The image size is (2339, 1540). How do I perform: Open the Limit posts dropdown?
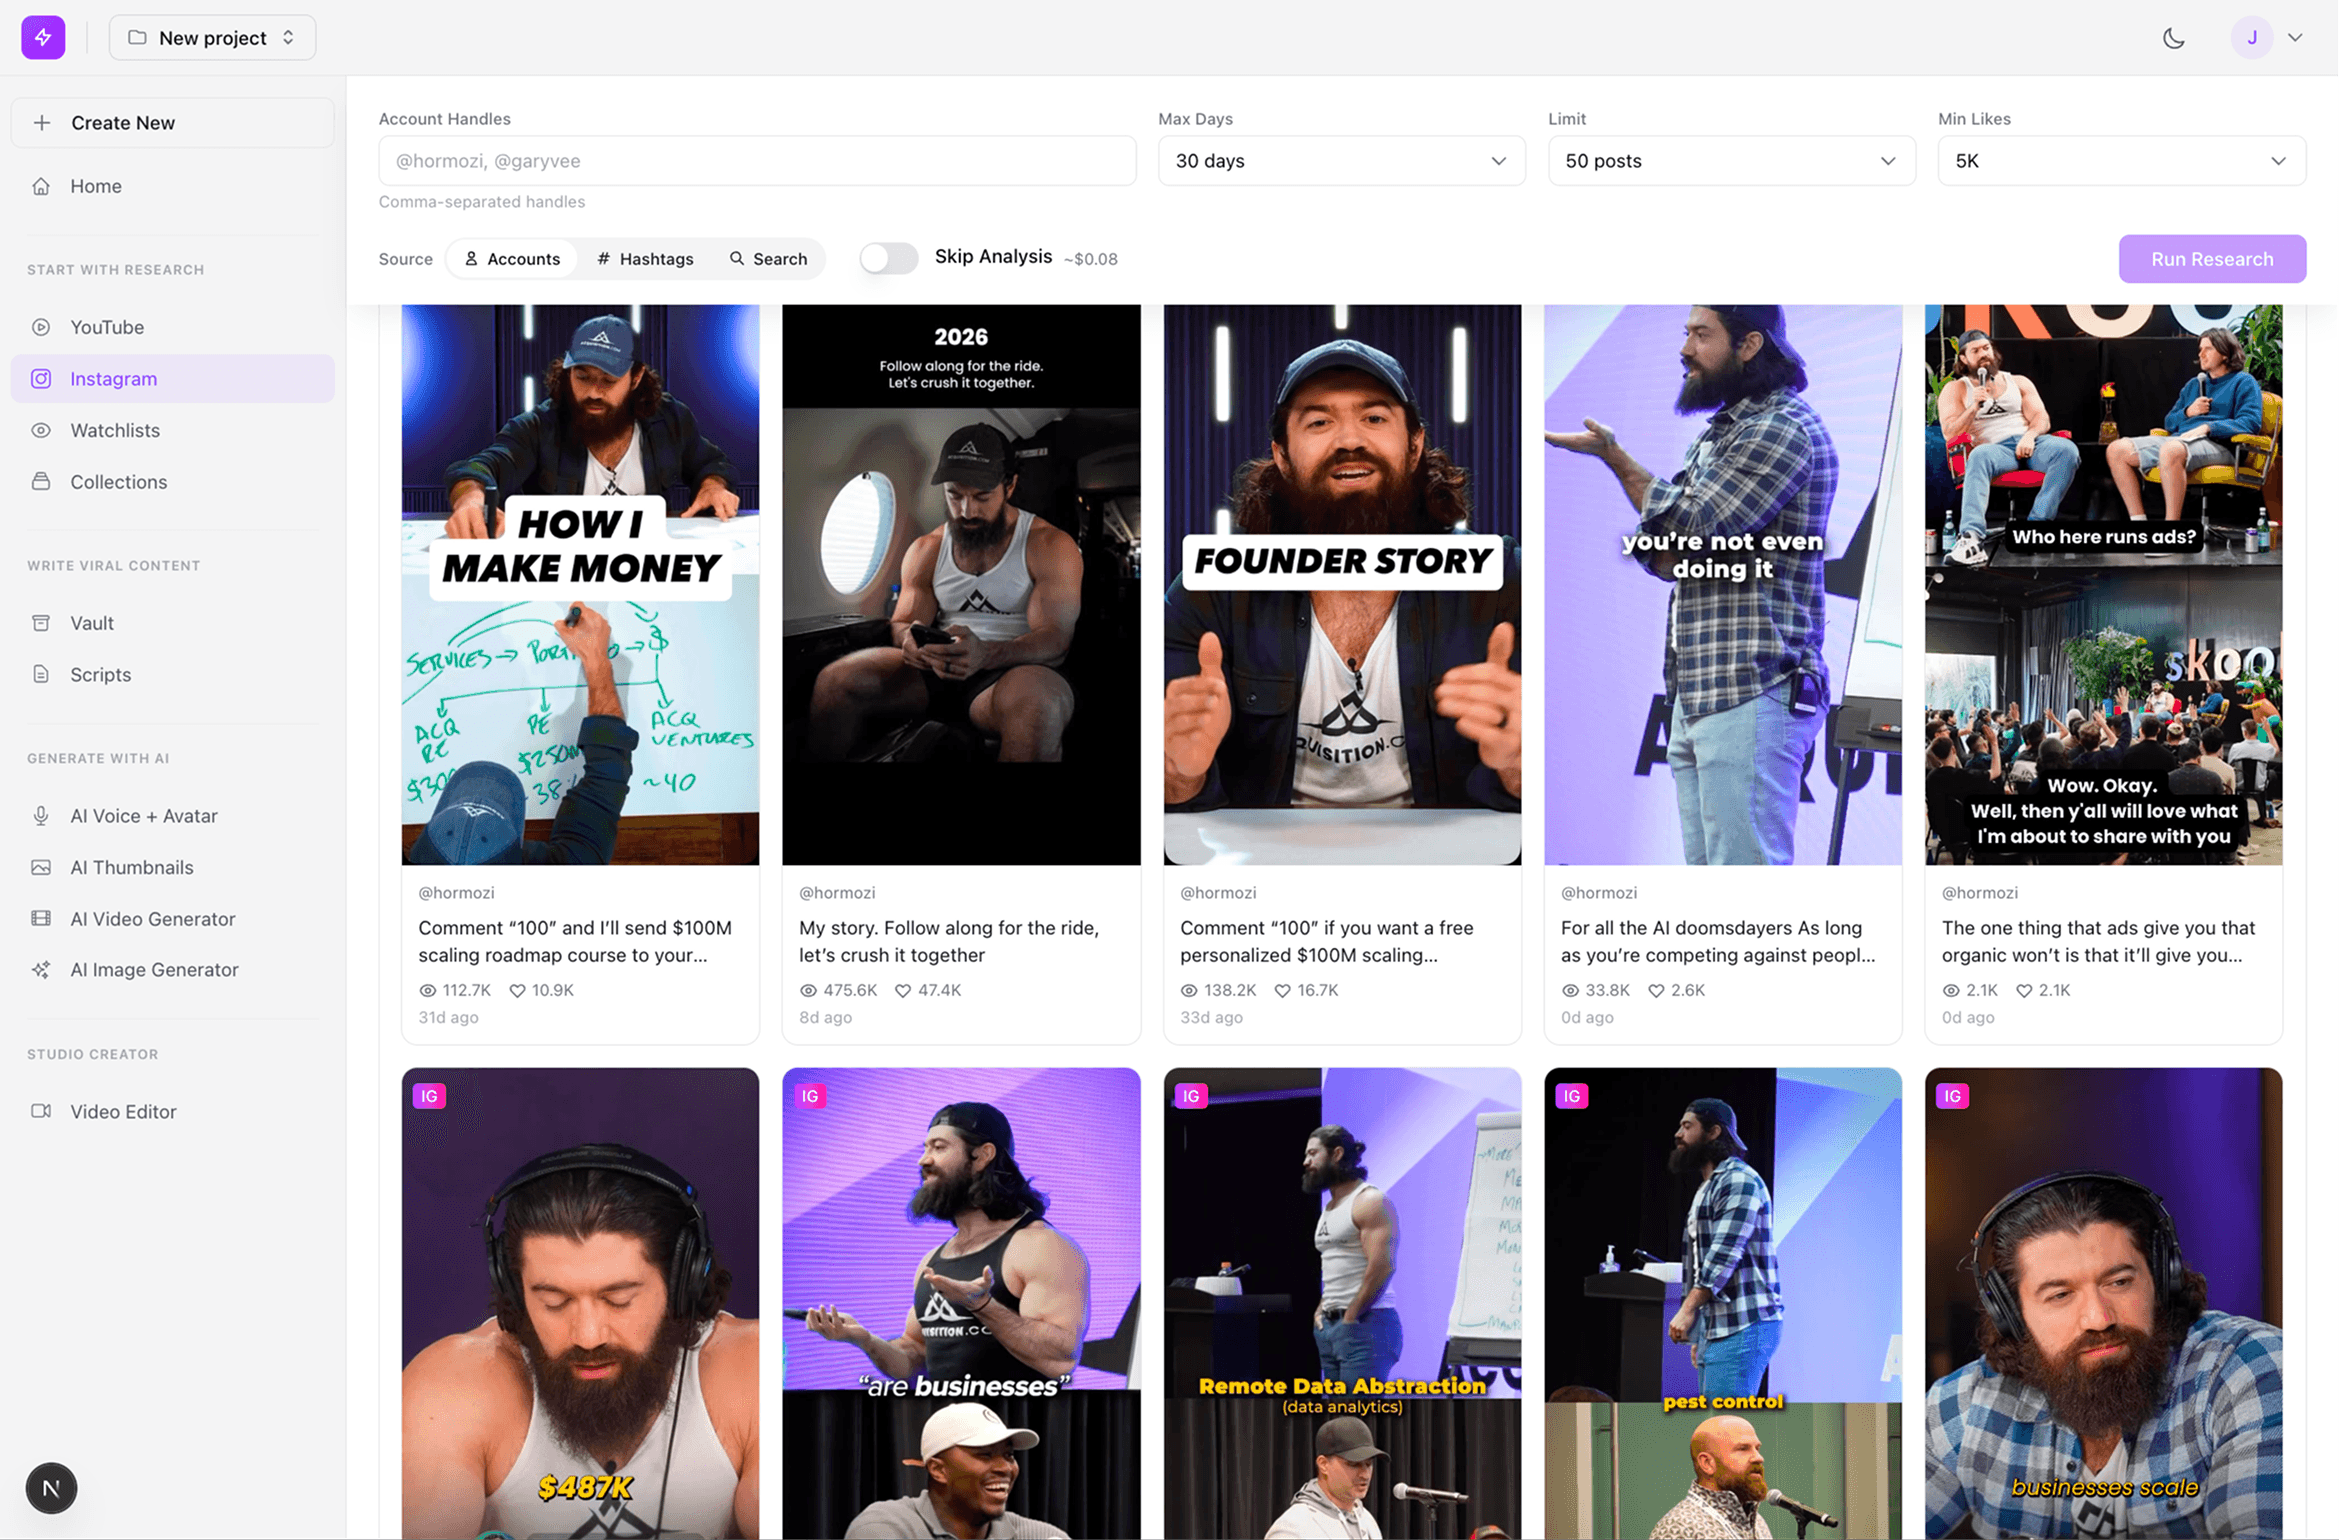[1730, 161]
